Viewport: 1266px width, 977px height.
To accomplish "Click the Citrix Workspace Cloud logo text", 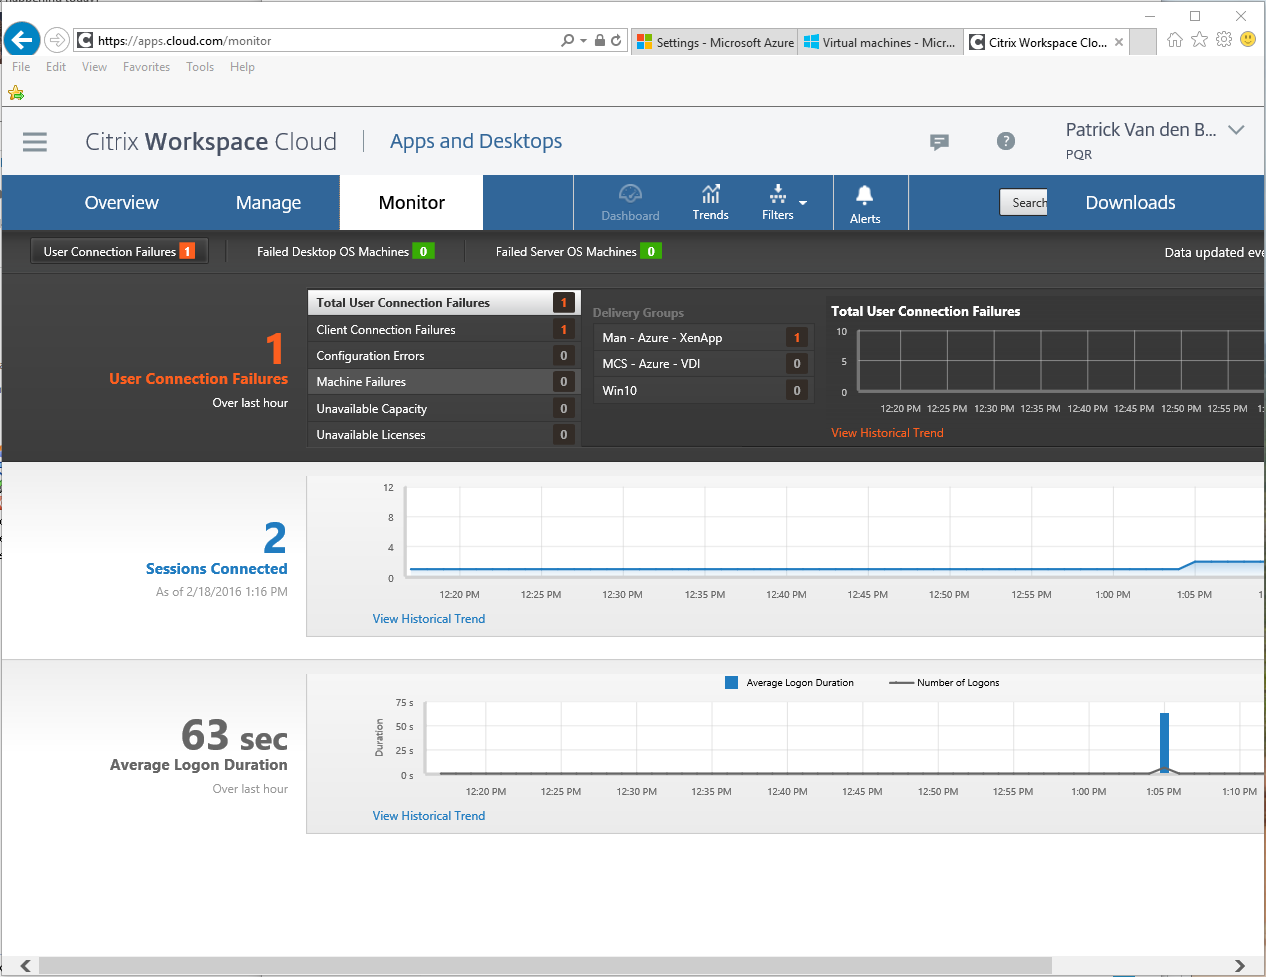I will tap(211, 141).
